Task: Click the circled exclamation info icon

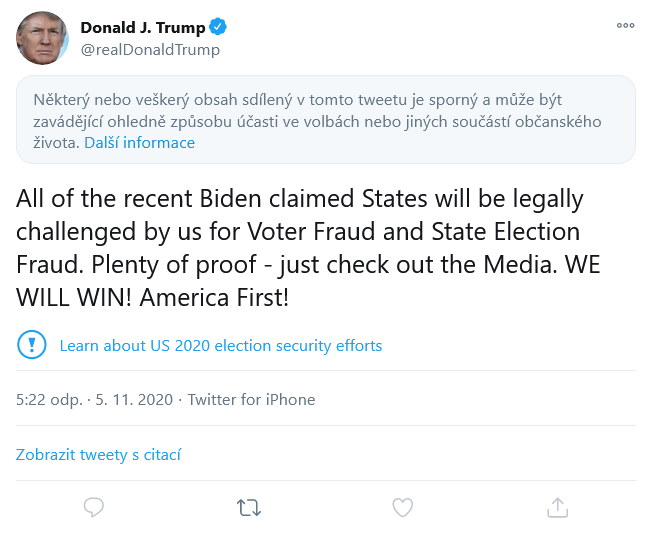Action: click(32, 345)
